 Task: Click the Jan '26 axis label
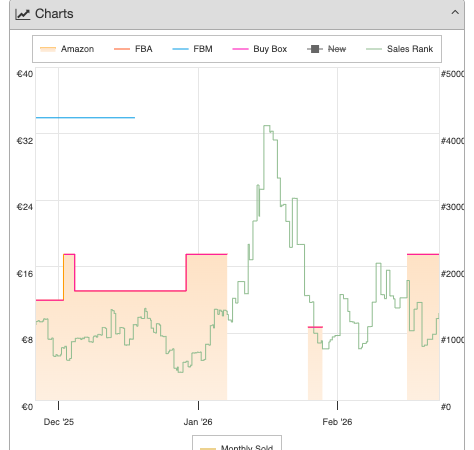tap(198, 422)
